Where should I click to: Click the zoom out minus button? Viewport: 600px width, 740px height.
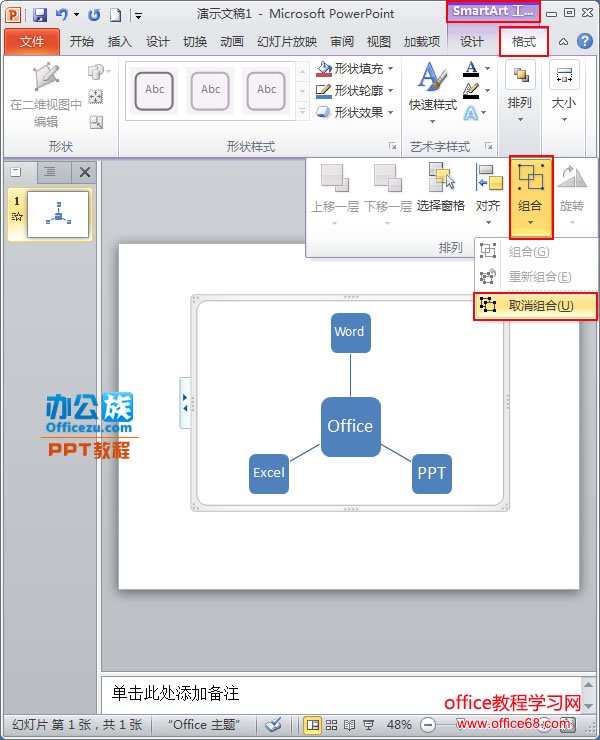coord(427,724)
